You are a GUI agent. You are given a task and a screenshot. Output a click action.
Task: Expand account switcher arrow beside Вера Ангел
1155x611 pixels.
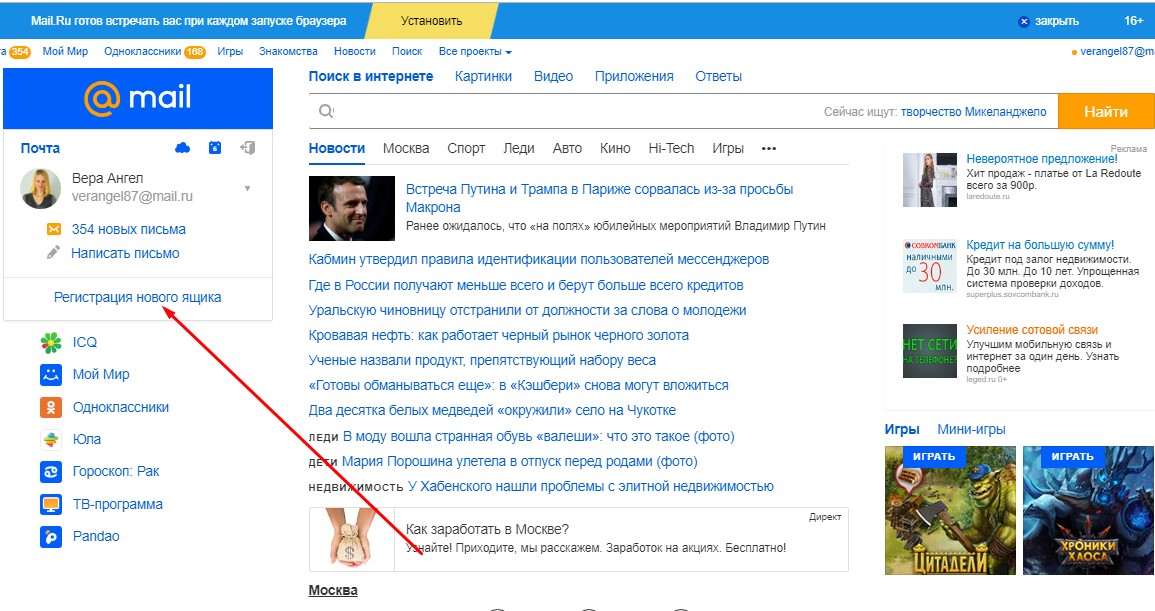[248, 189]
